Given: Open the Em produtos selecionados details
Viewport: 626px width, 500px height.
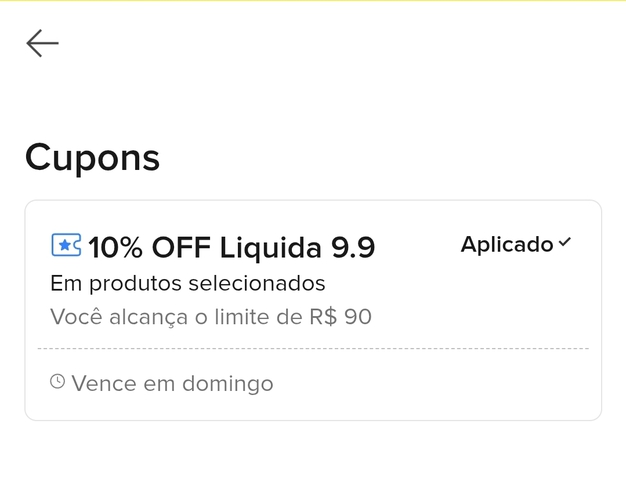Looking at the screenshot, I should coord(188,283).
